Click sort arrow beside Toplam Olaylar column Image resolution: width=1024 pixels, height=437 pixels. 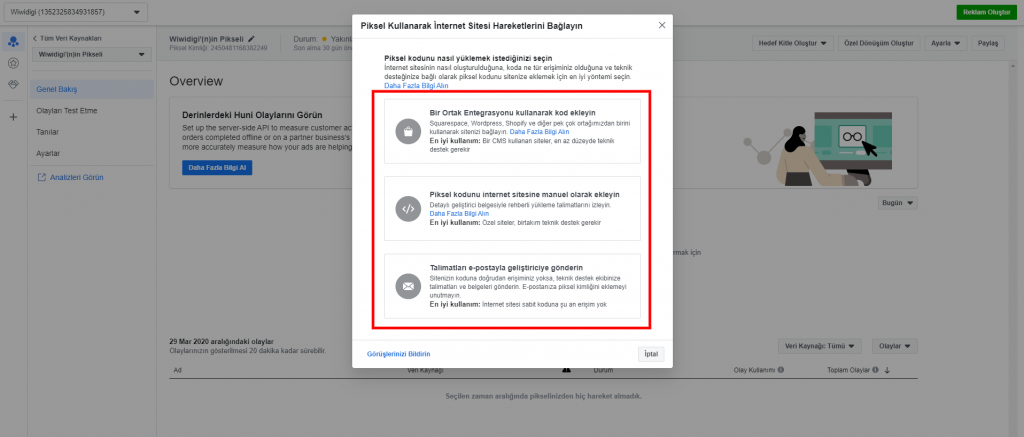coord(887,370)
